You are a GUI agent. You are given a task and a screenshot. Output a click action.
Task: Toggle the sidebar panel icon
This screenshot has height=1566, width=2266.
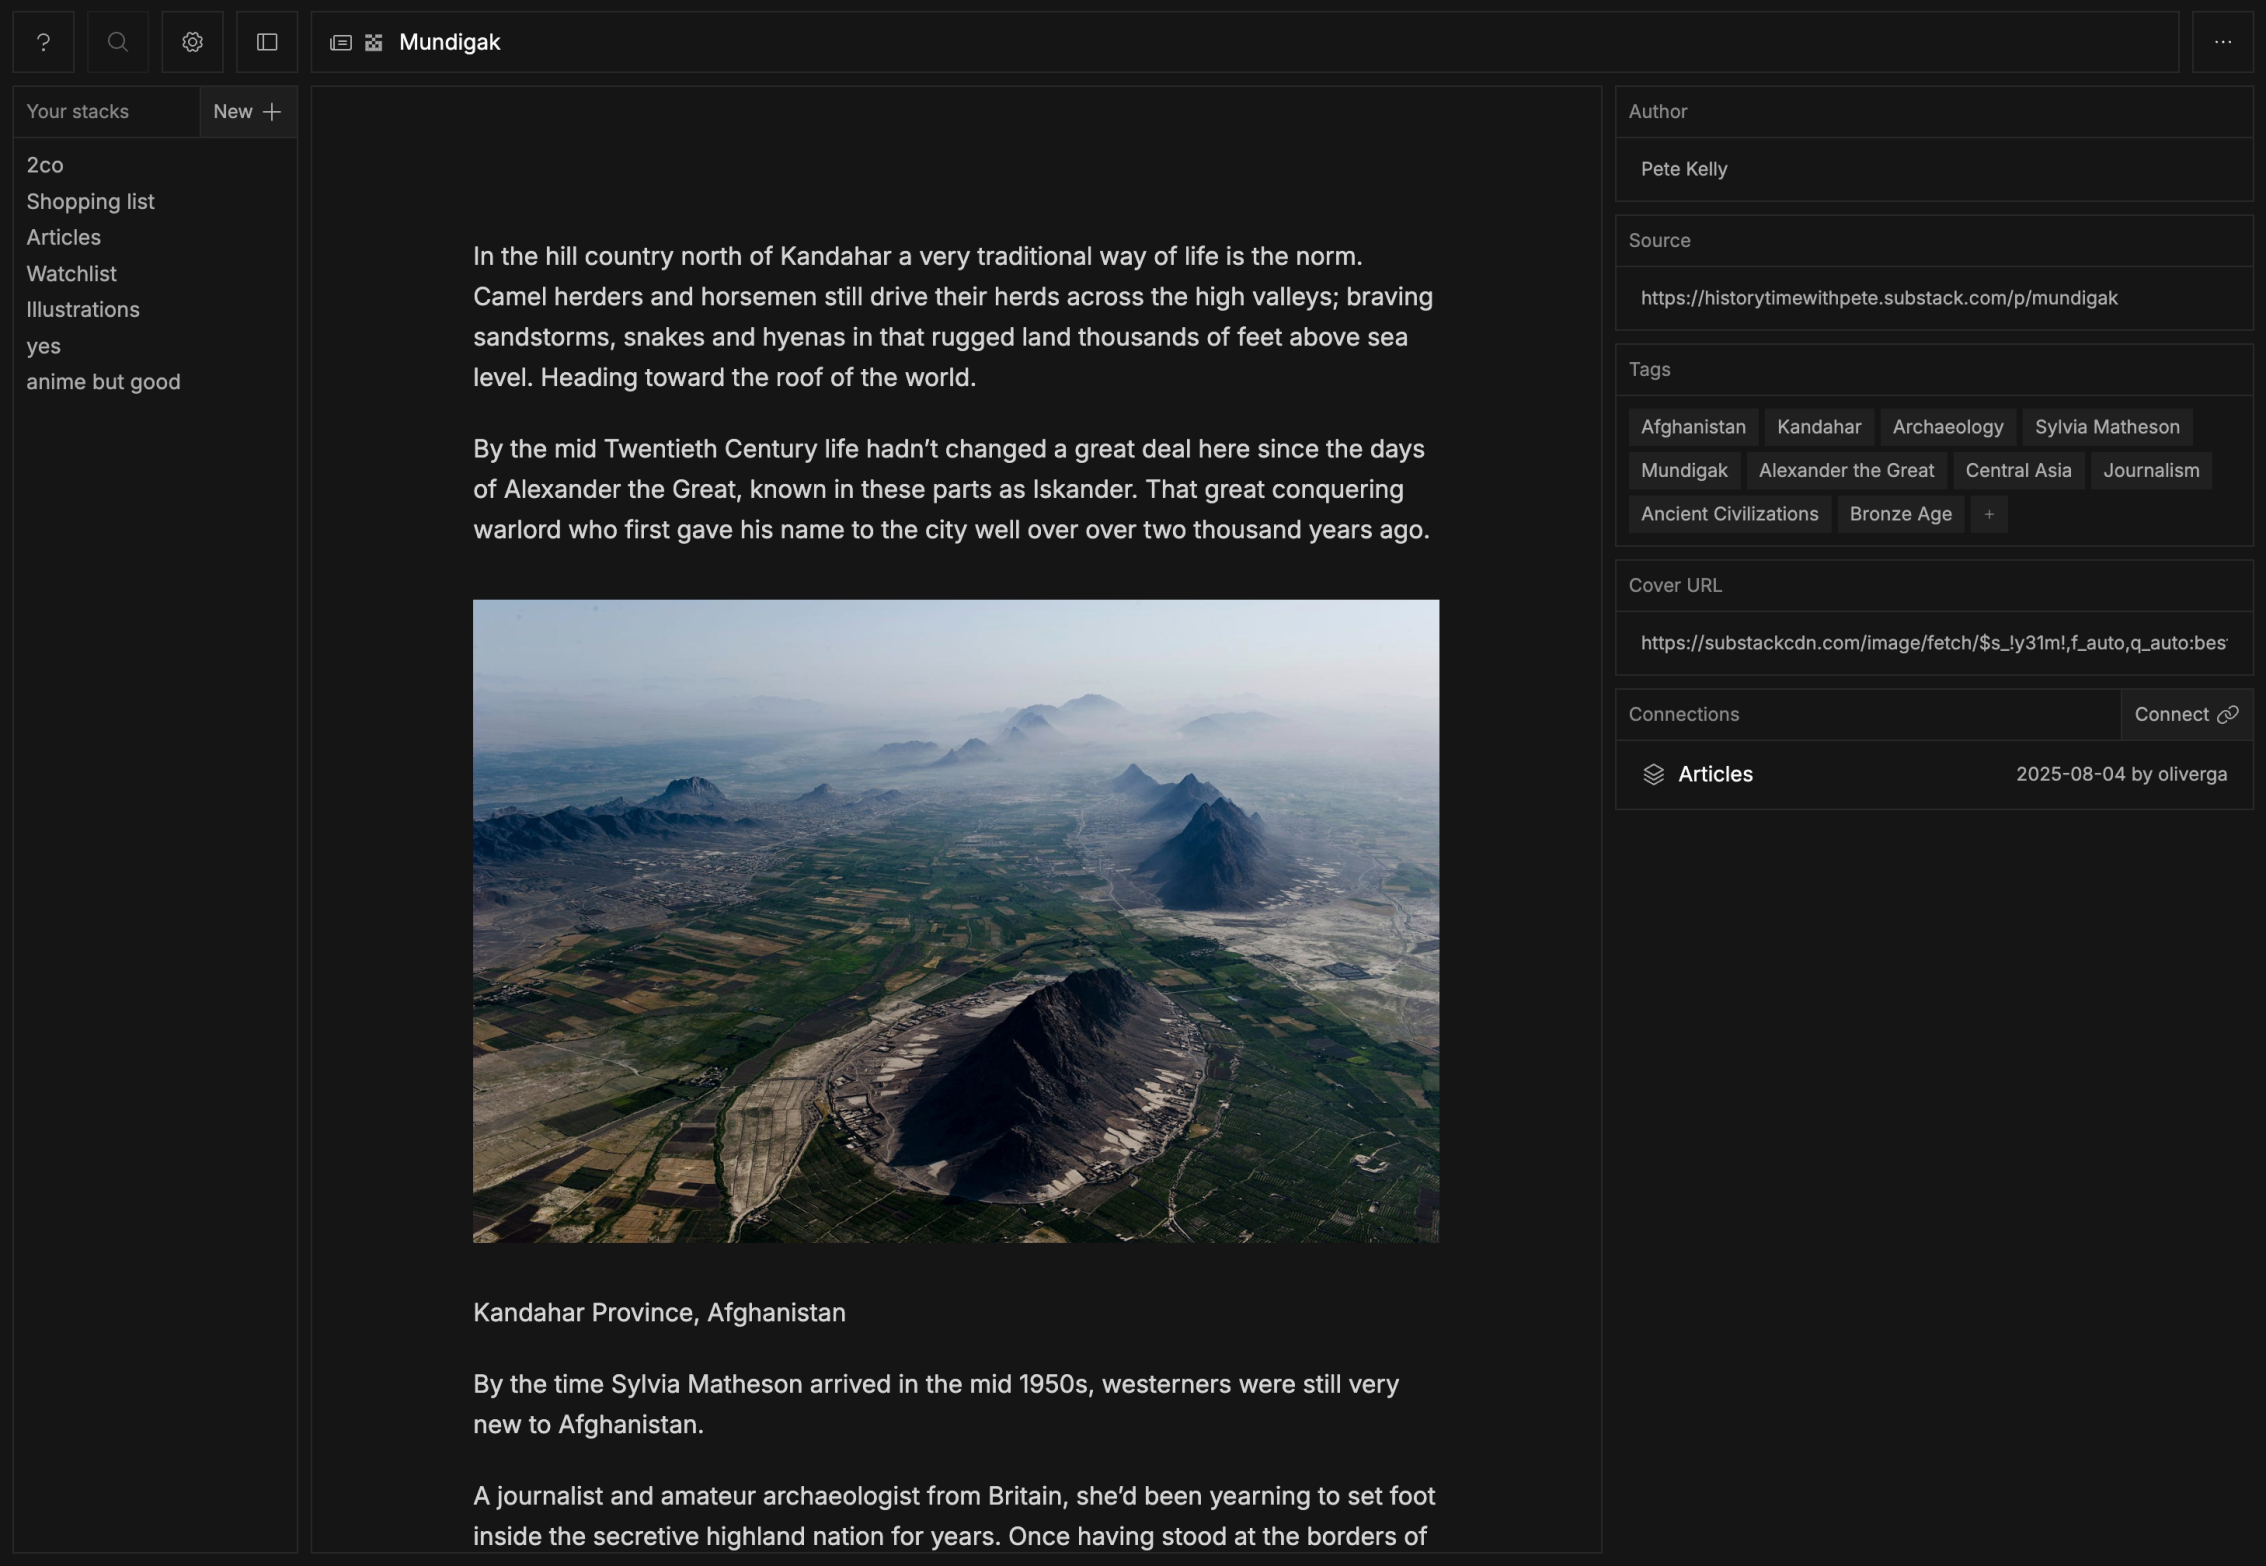267,42
